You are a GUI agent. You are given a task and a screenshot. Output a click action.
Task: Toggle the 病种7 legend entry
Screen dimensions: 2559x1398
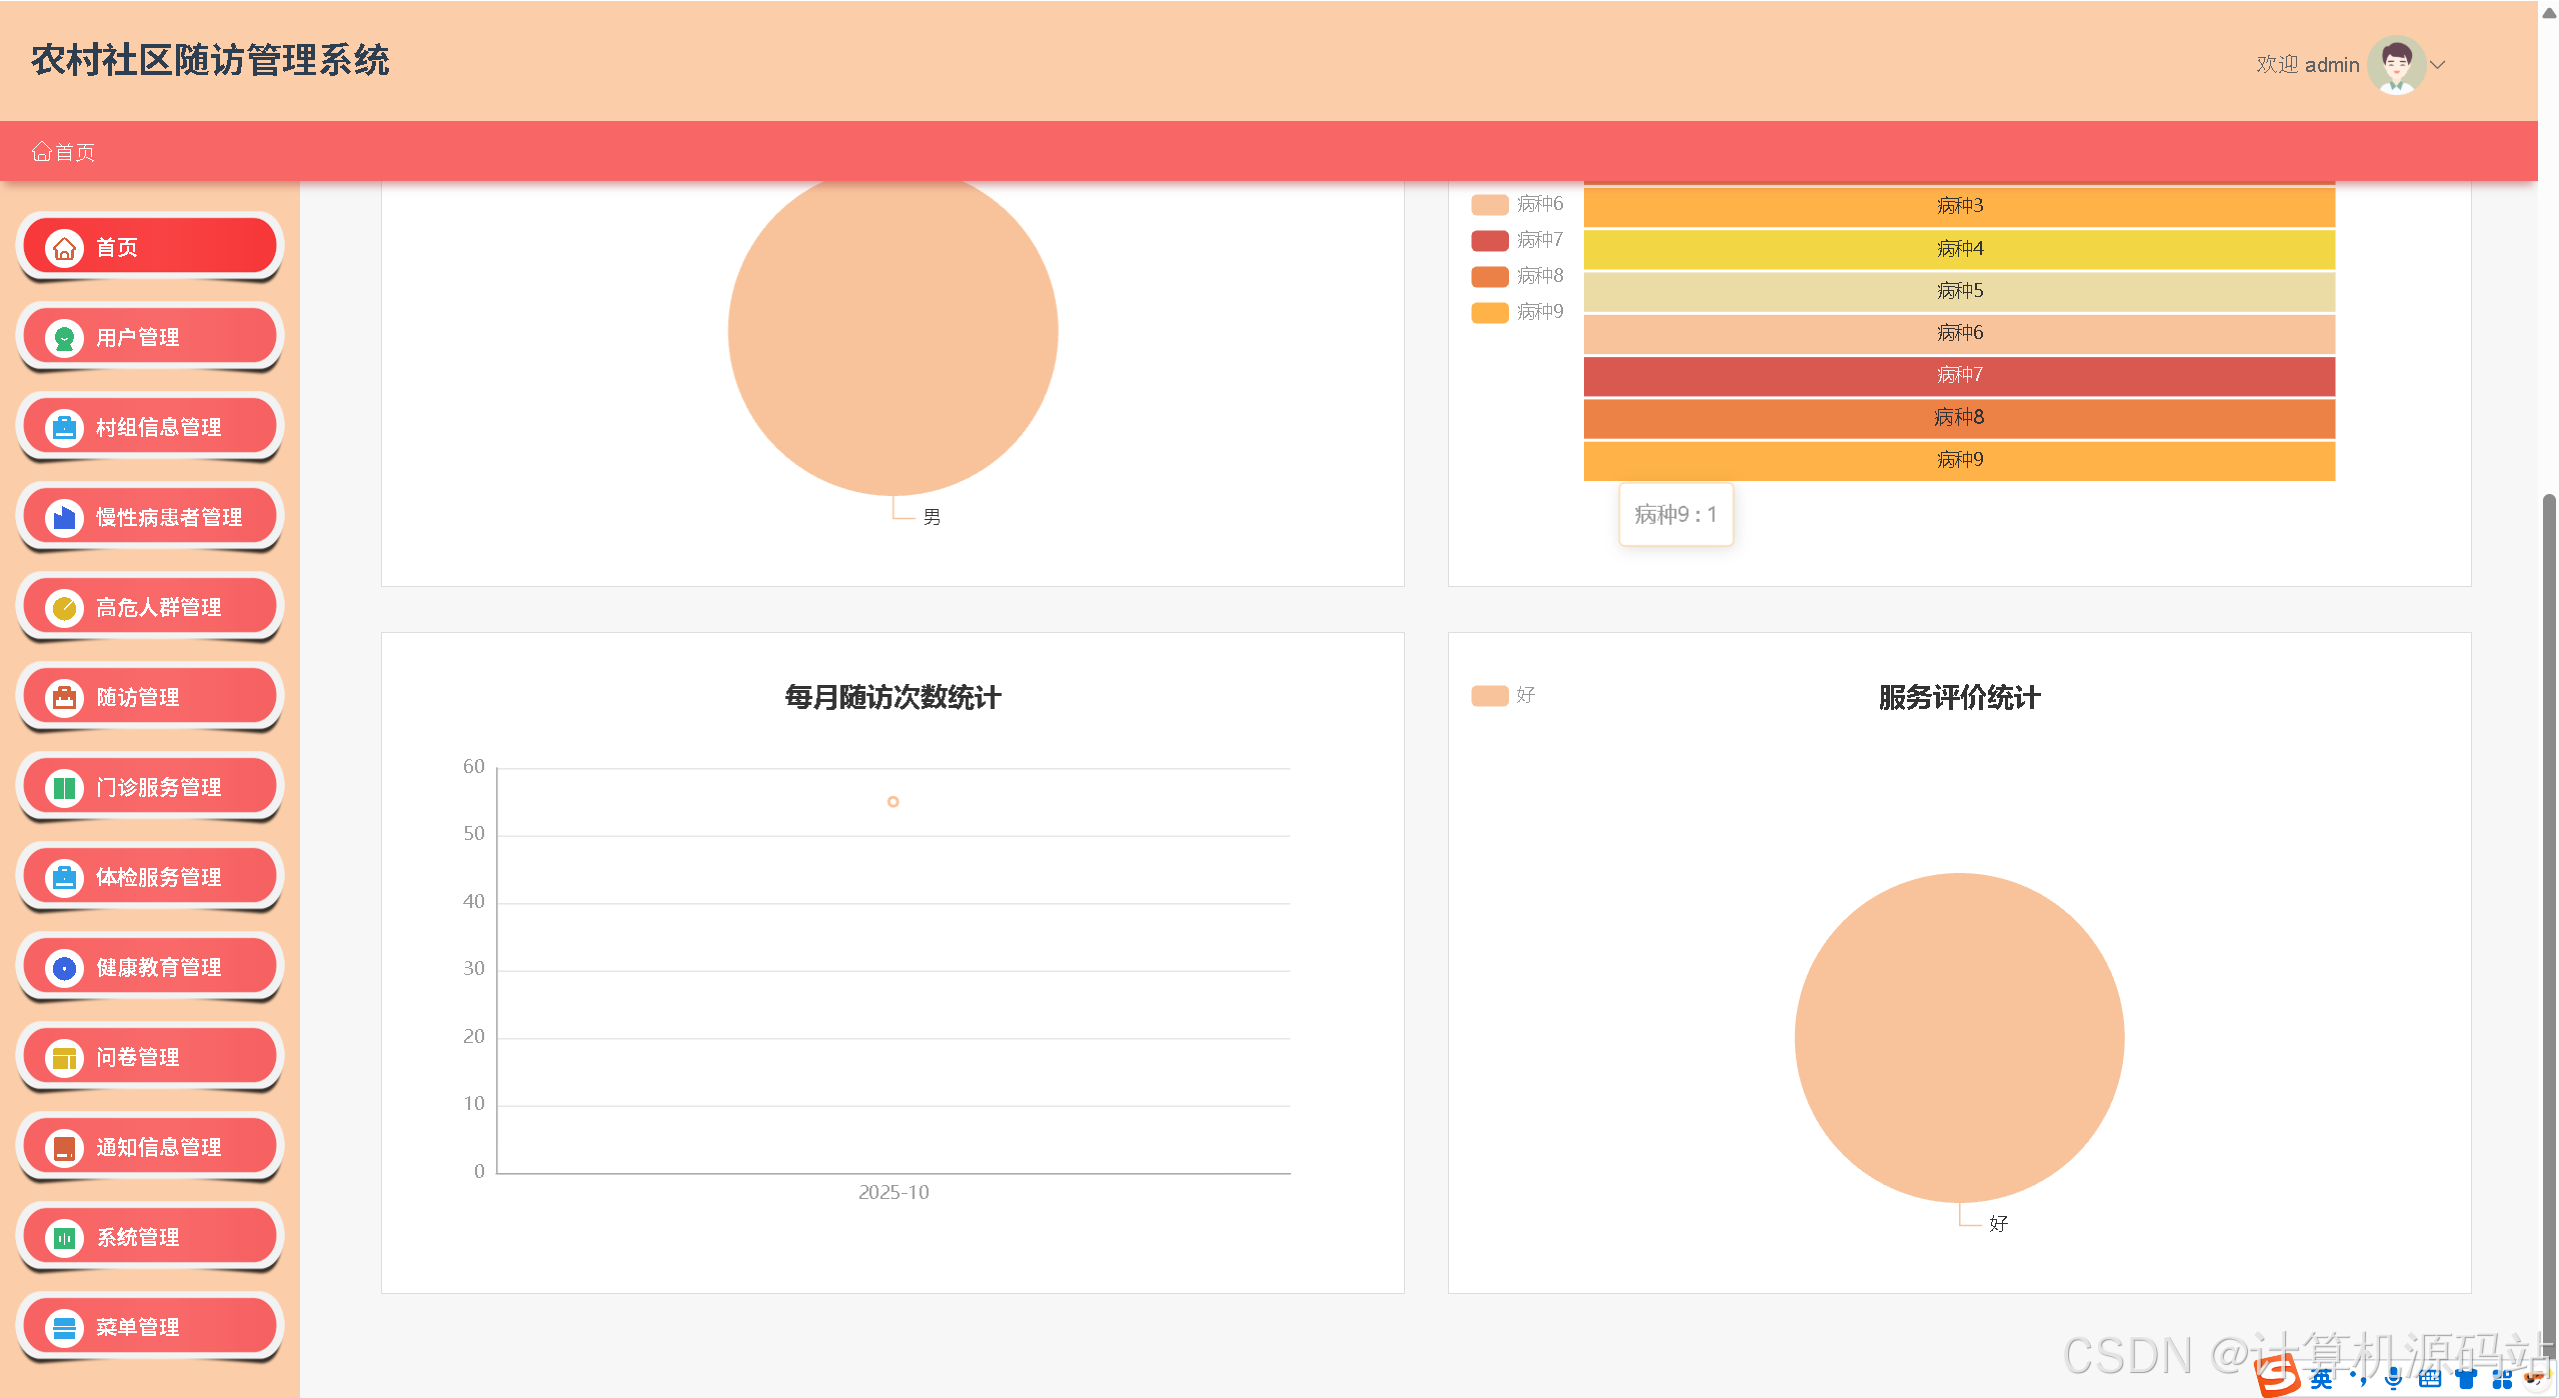(x=1517, y=240)
